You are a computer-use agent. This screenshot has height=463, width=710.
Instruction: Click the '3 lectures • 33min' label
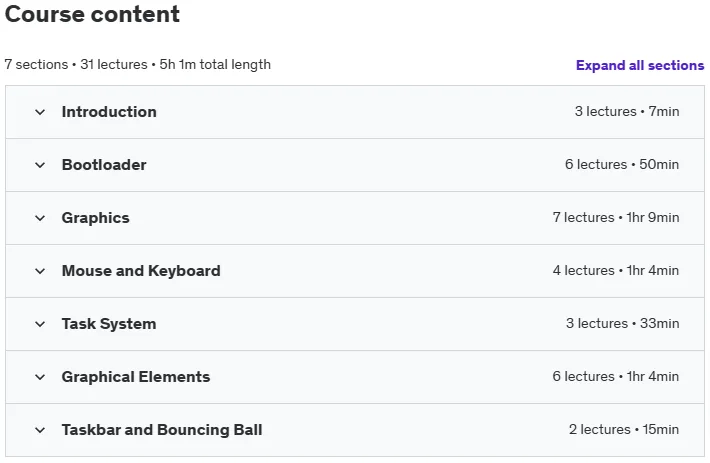pyautogui.click(x=622, y=323)
